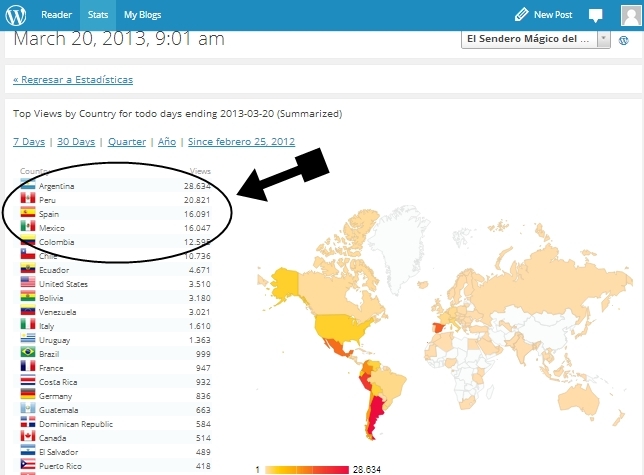644x475 pixels.
Task: Select the 7 Days range link
Action: [x=28, y=142]
